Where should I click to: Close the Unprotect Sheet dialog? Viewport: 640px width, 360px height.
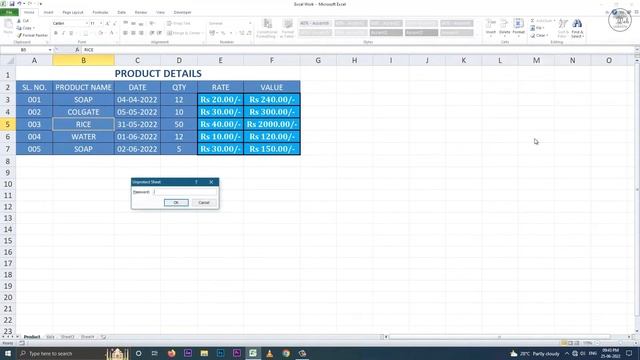pos(211,182)
